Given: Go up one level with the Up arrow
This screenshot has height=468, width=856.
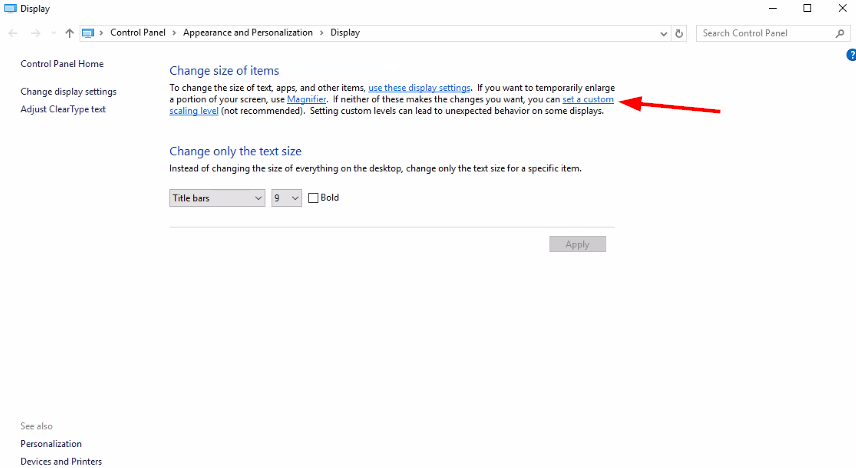Looking at the screenshot, I should click(69, 33).
